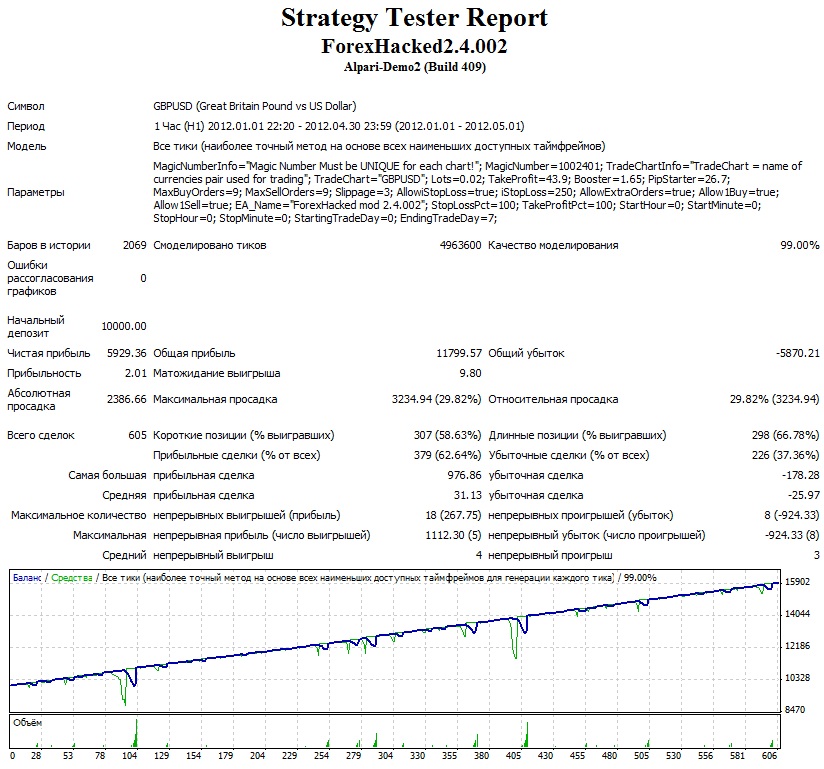Select gross profit value 11799.57
The height and width of the screenshot is (769, 824).
pyautogui.click(x=459, y=354)
